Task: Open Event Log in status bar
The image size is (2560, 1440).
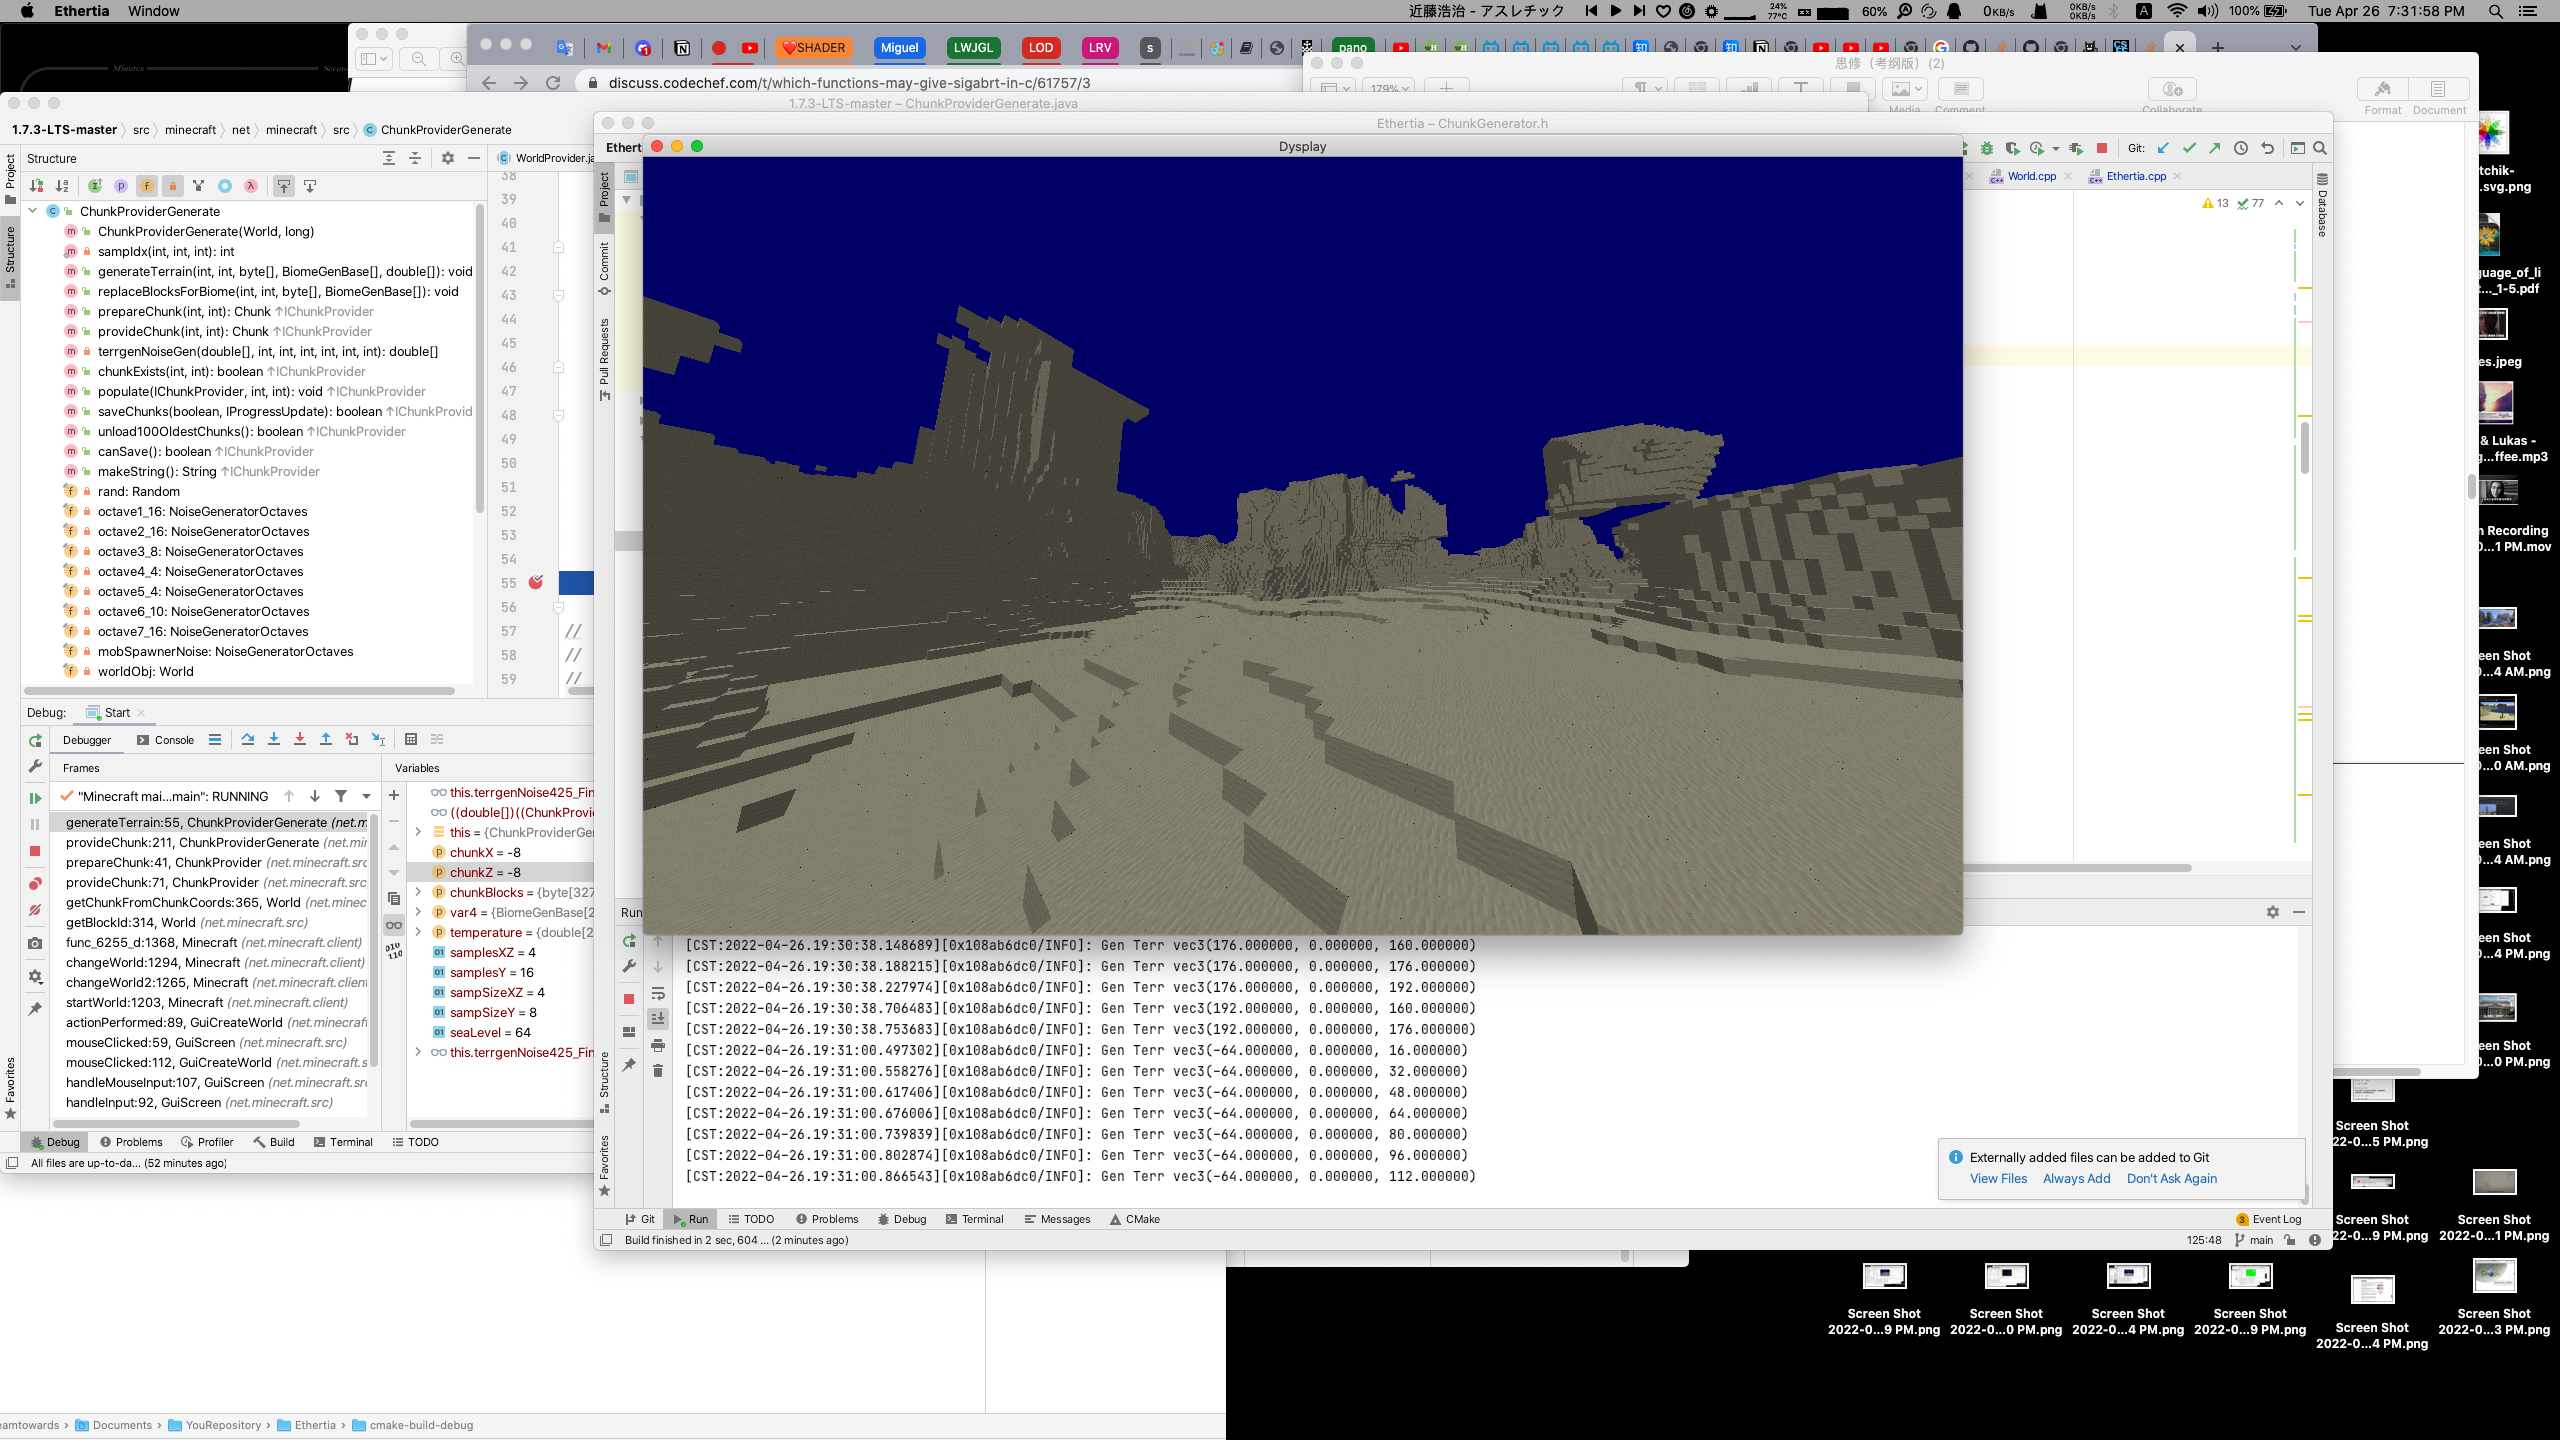Action: click(2269, 1219)
